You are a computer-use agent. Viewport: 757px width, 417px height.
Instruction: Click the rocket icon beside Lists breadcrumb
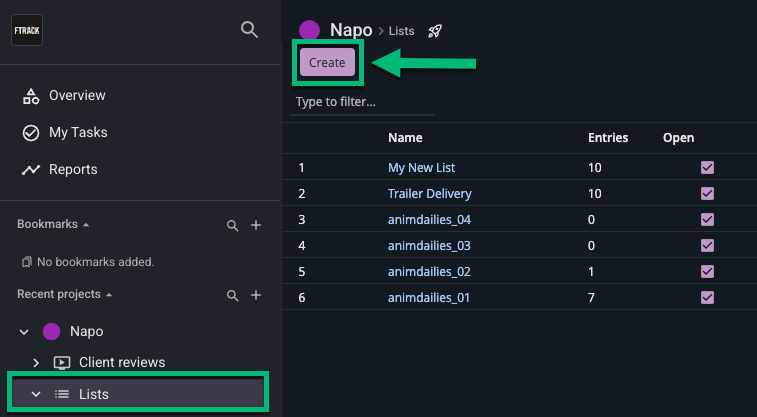[435, 31]
